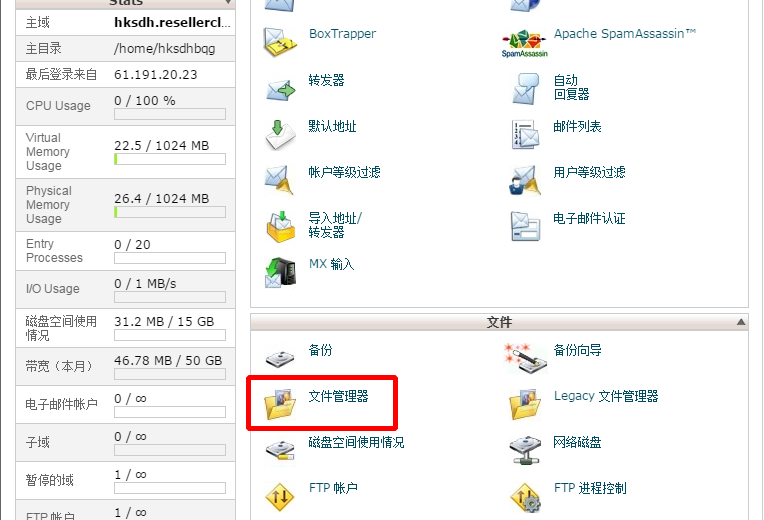The height and width of the screenshot is (520, 764).
Task: Open the Legacy 文件管理器 link
Action: pyautogui.click(x=606, y=396)
